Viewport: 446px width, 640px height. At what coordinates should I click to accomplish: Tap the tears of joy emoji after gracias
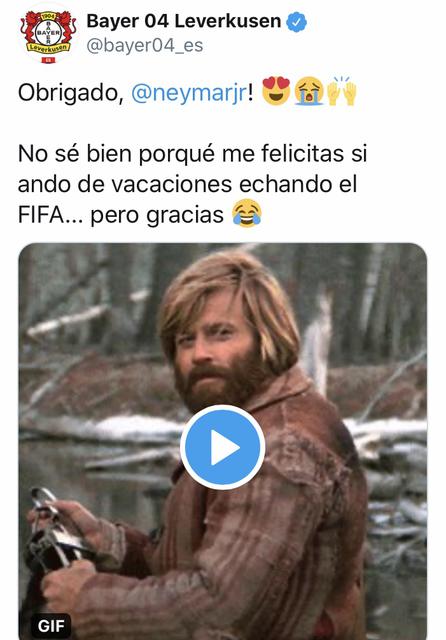pyautogui.click(x=247, y=213)
